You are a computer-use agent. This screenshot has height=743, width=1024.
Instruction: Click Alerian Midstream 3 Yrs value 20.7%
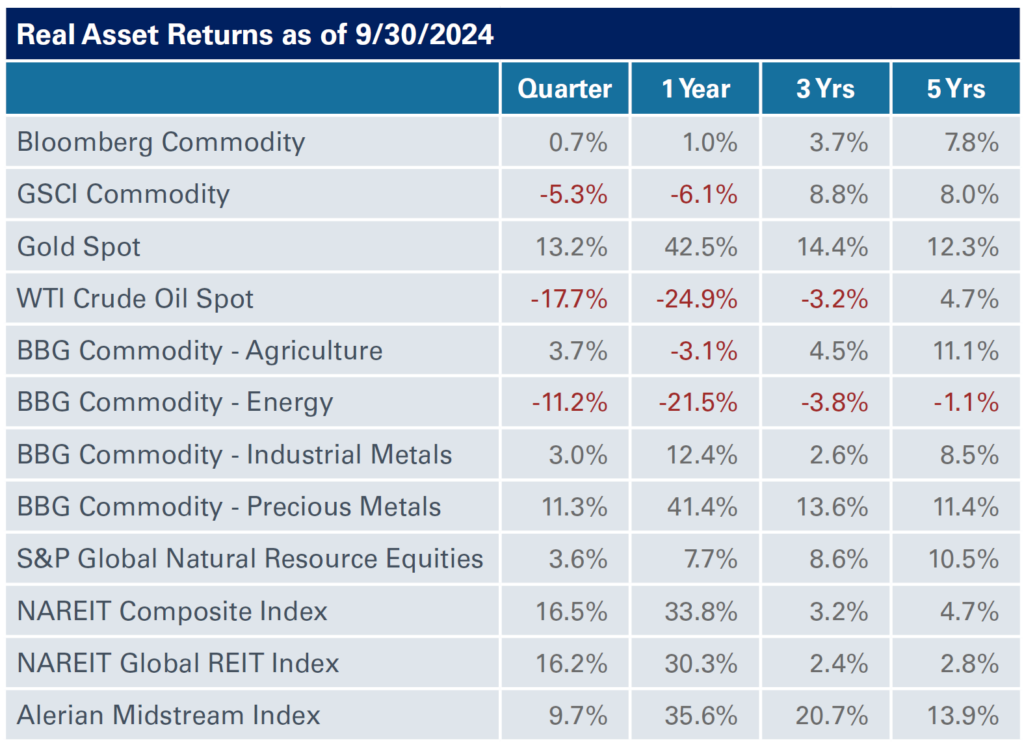[x=831, y=716]
